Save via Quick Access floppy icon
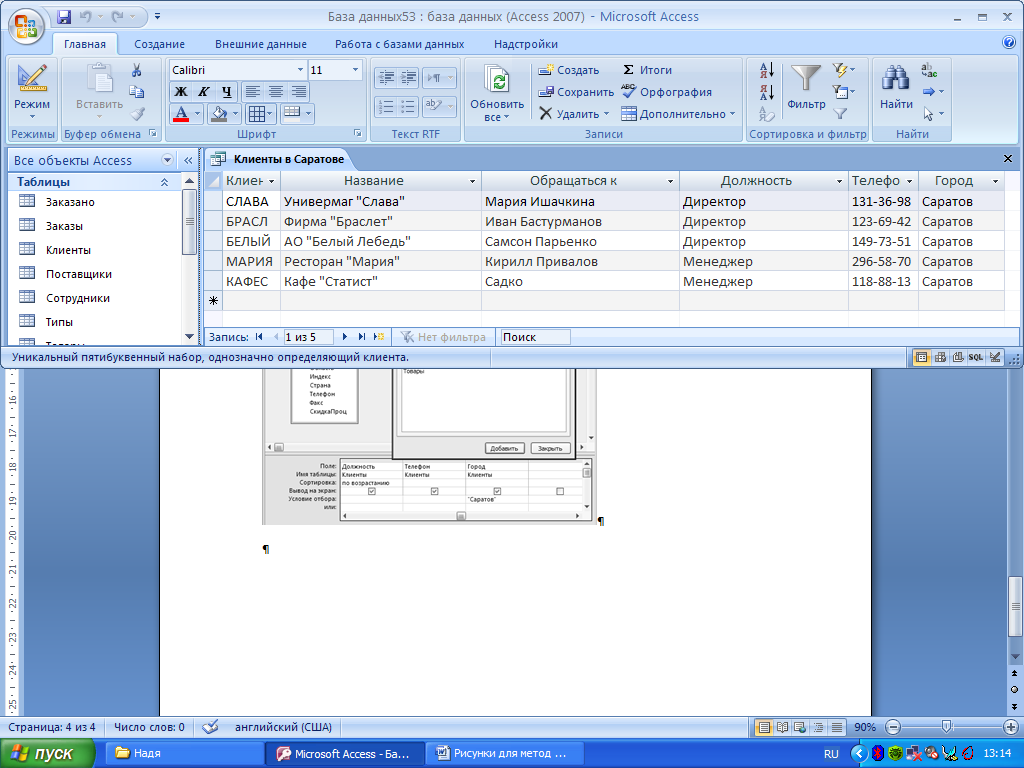Viewport: 1024px width, 768px height. pos(63,16)
